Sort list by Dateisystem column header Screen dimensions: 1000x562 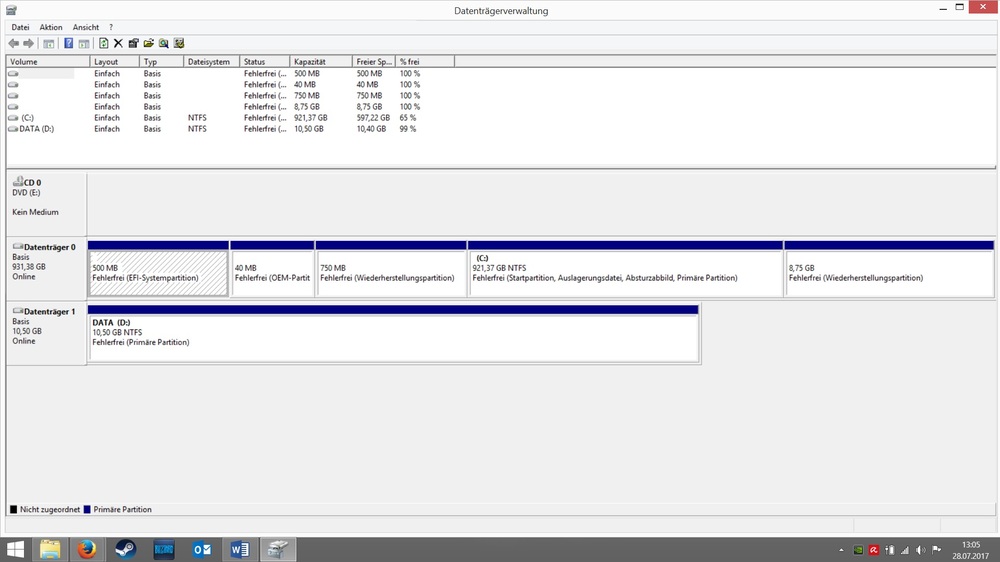211,62
